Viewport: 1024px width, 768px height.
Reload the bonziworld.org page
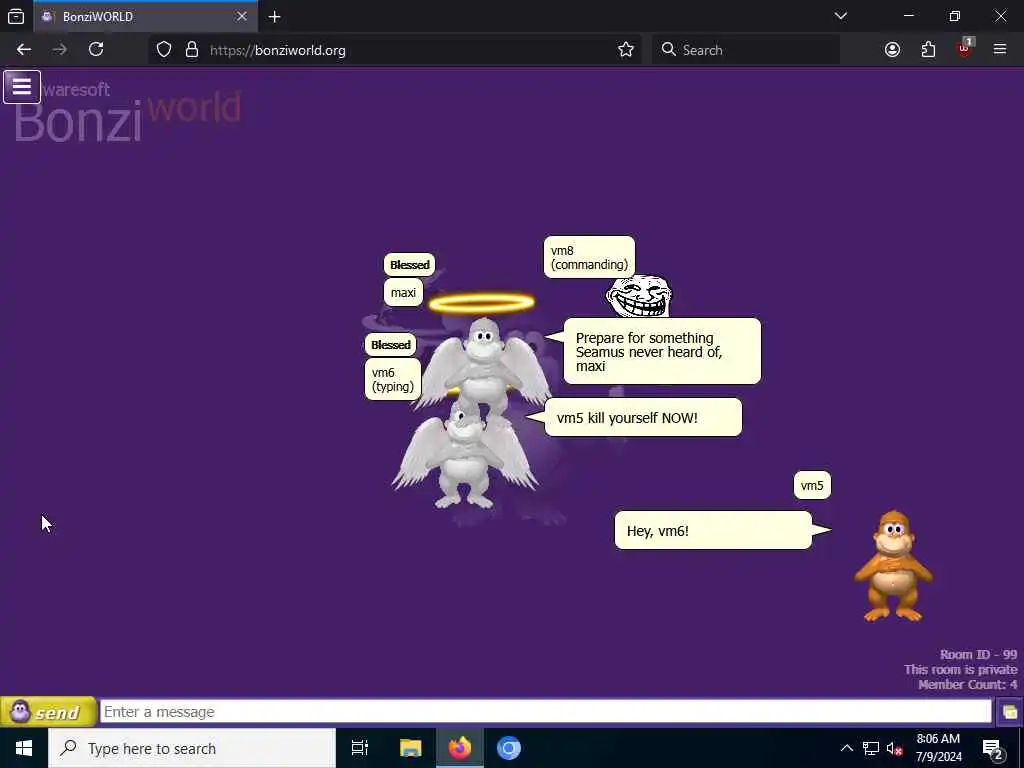(x=96, y=50)
